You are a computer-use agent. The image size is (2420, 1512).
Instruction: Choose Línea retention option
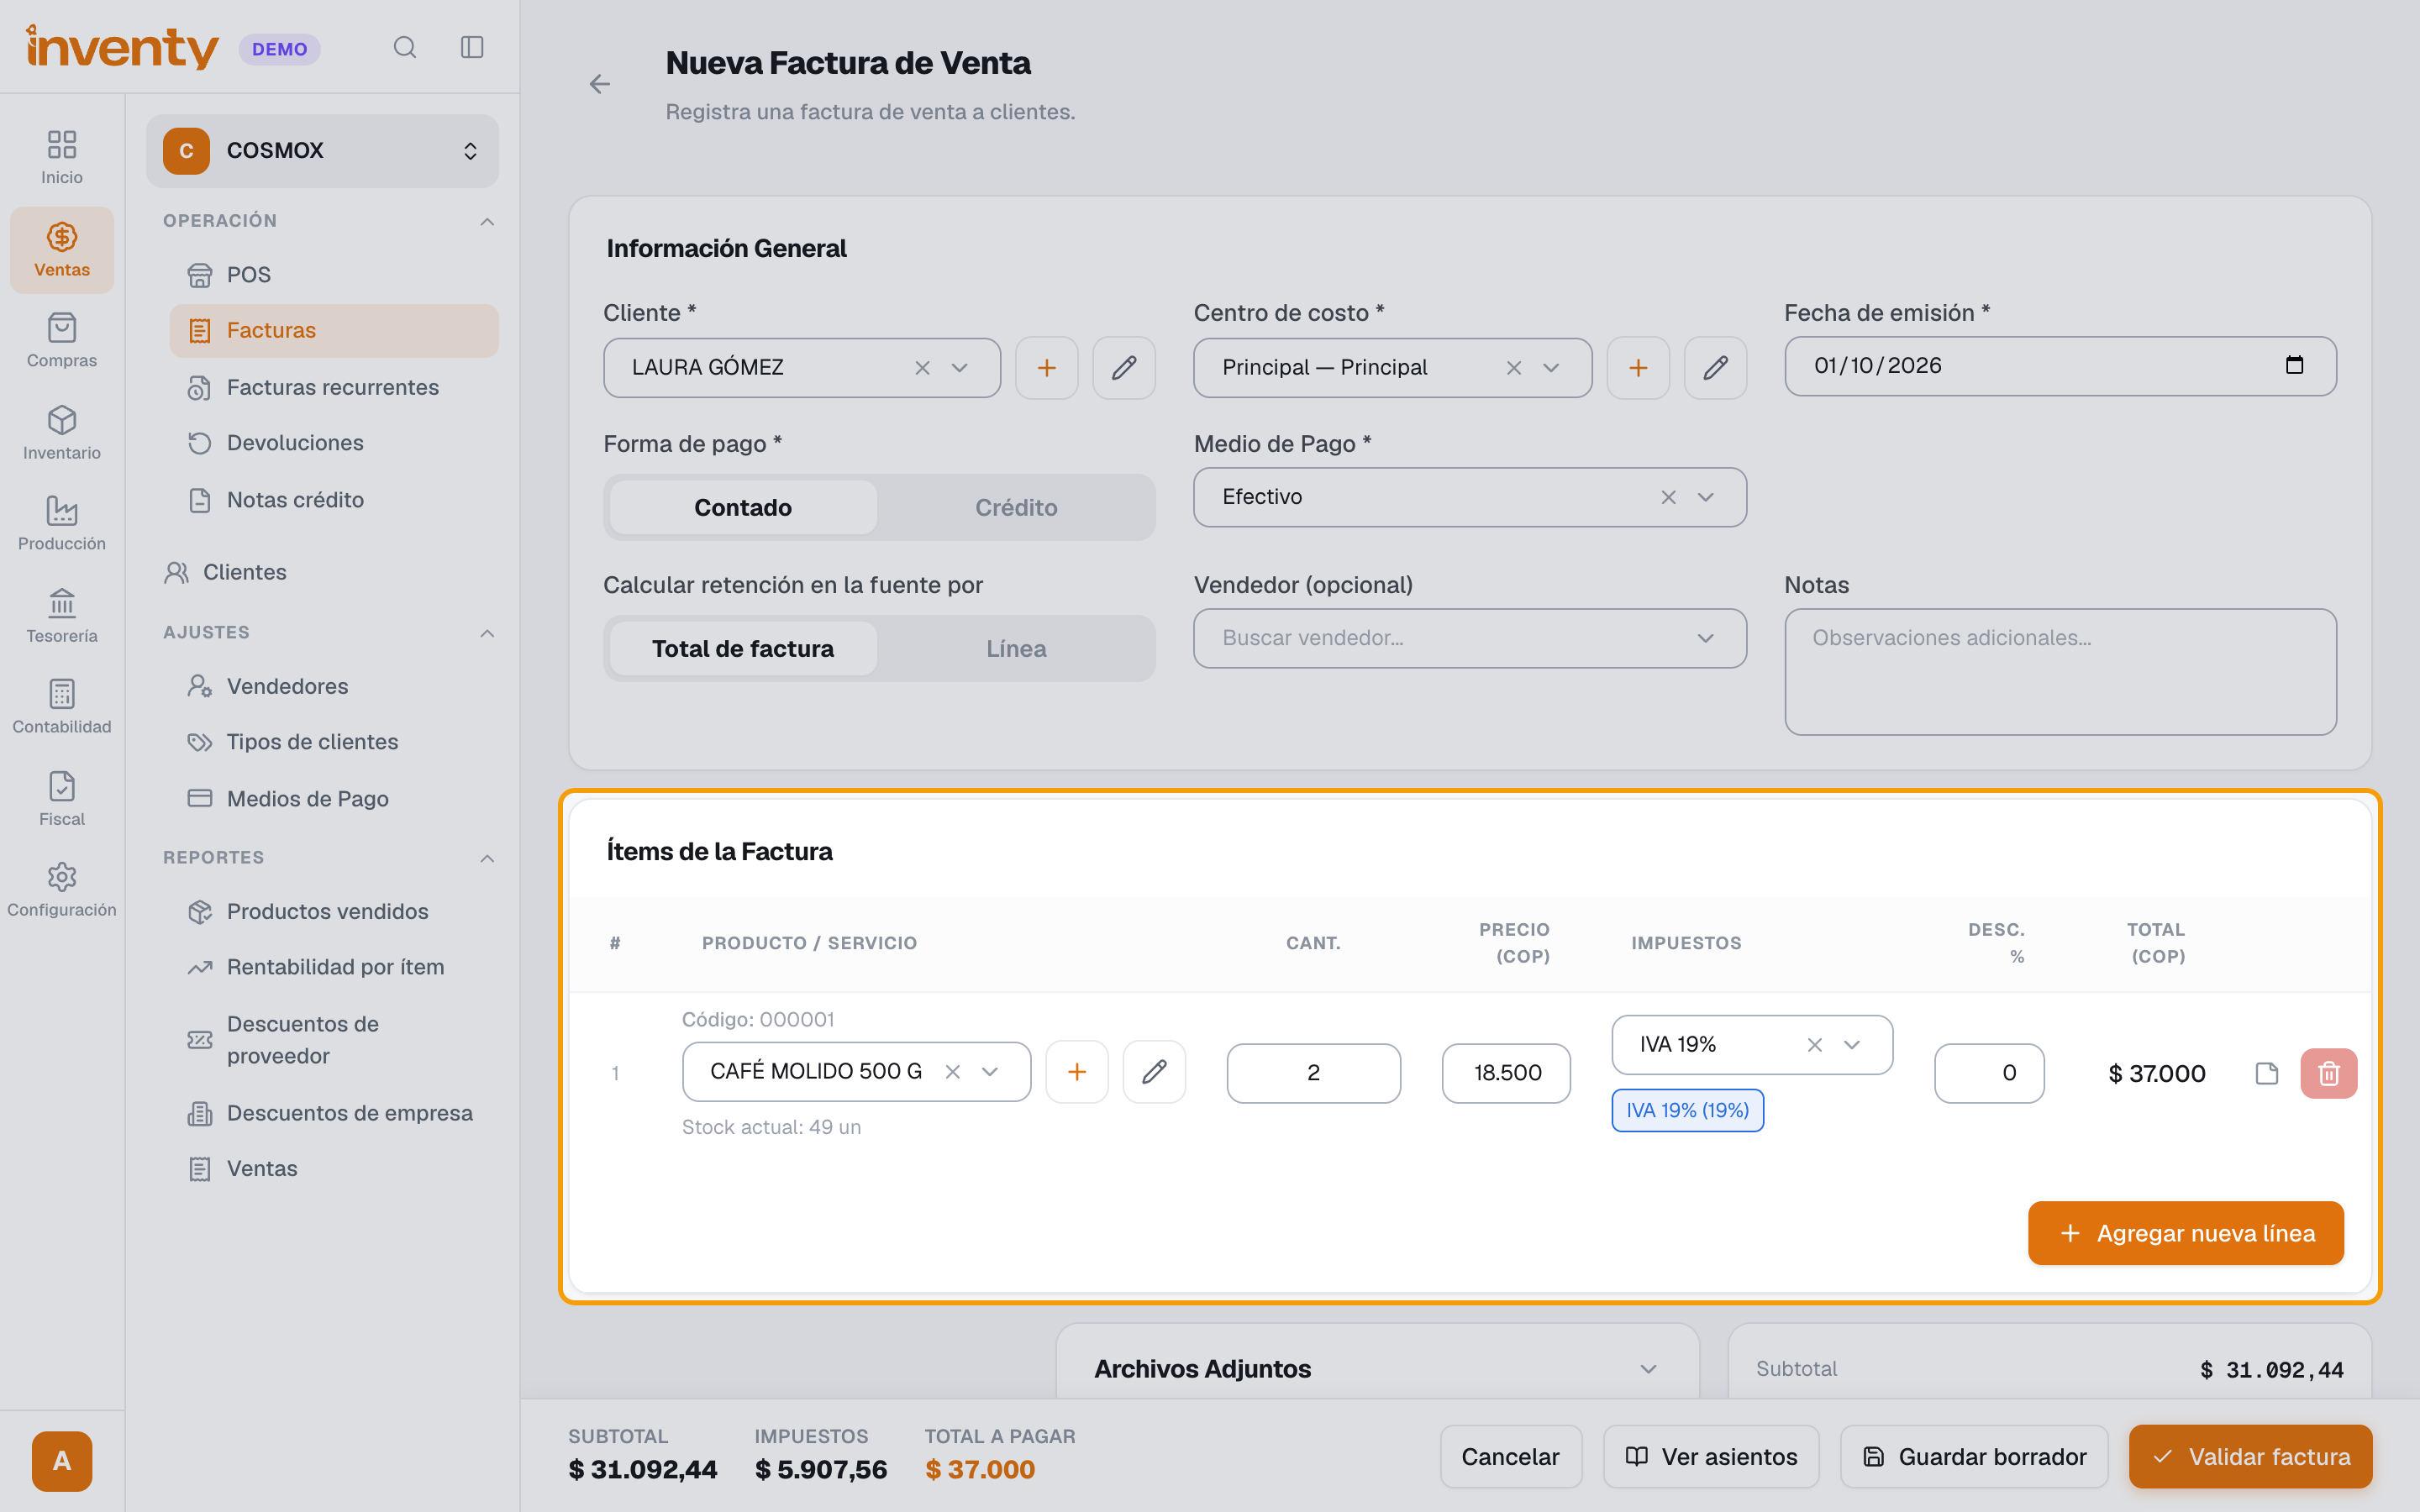coord(1016,648)
